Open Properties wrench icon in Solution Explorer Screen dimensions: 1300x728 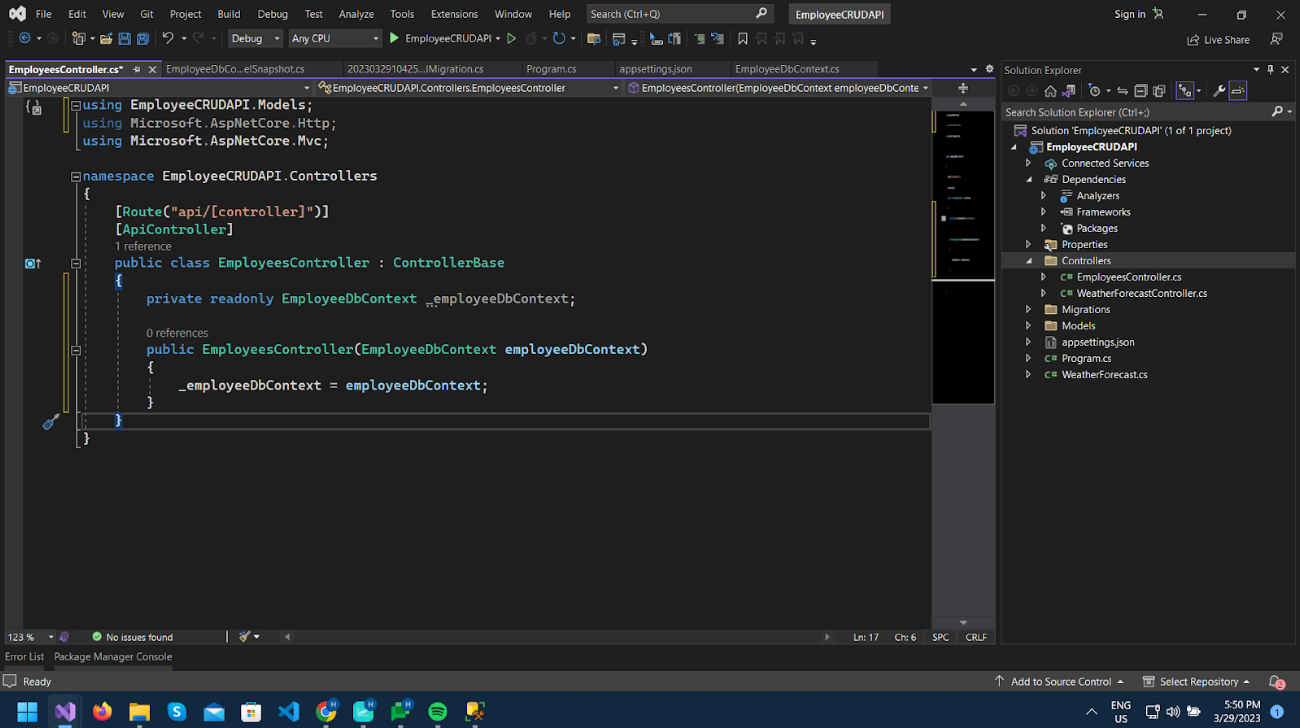1219,91
